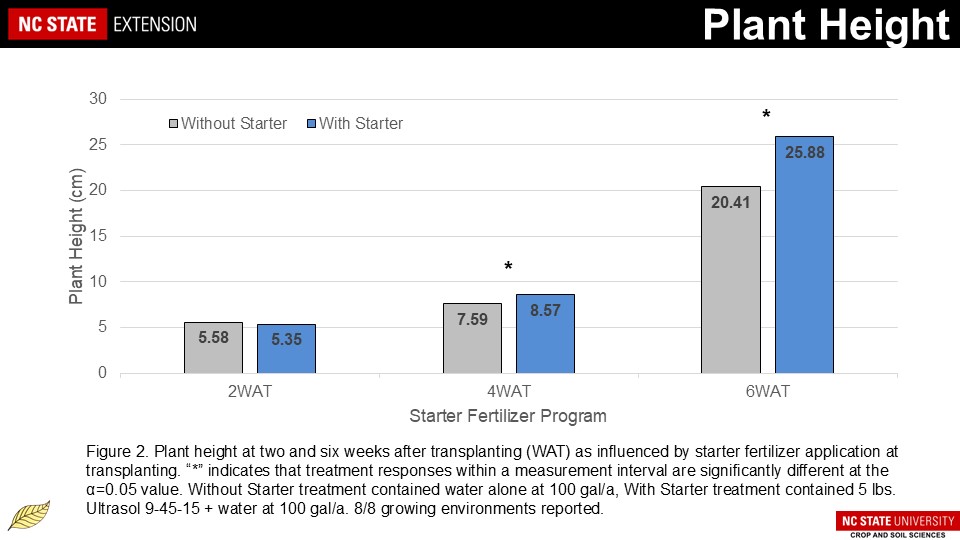The height and width of the screenshot is (540, 960).
Task: Select the gray 2WAT bar labeled 5.58
Action: click(213, 348)
